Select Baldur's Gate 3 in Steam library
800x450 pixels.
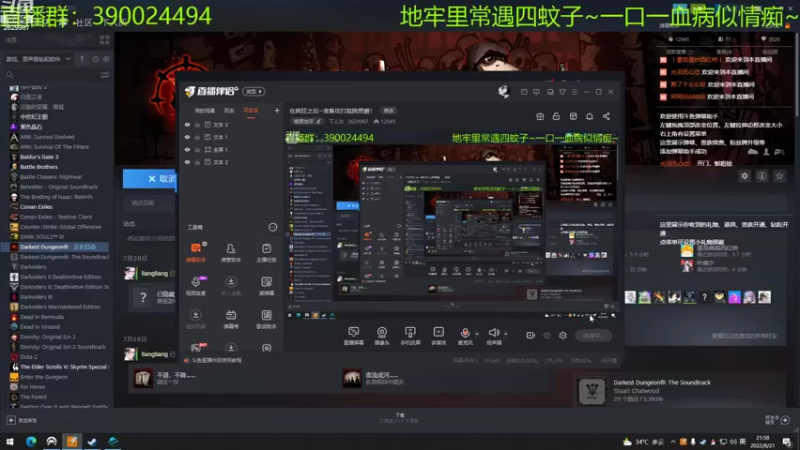tap(39, 157)
